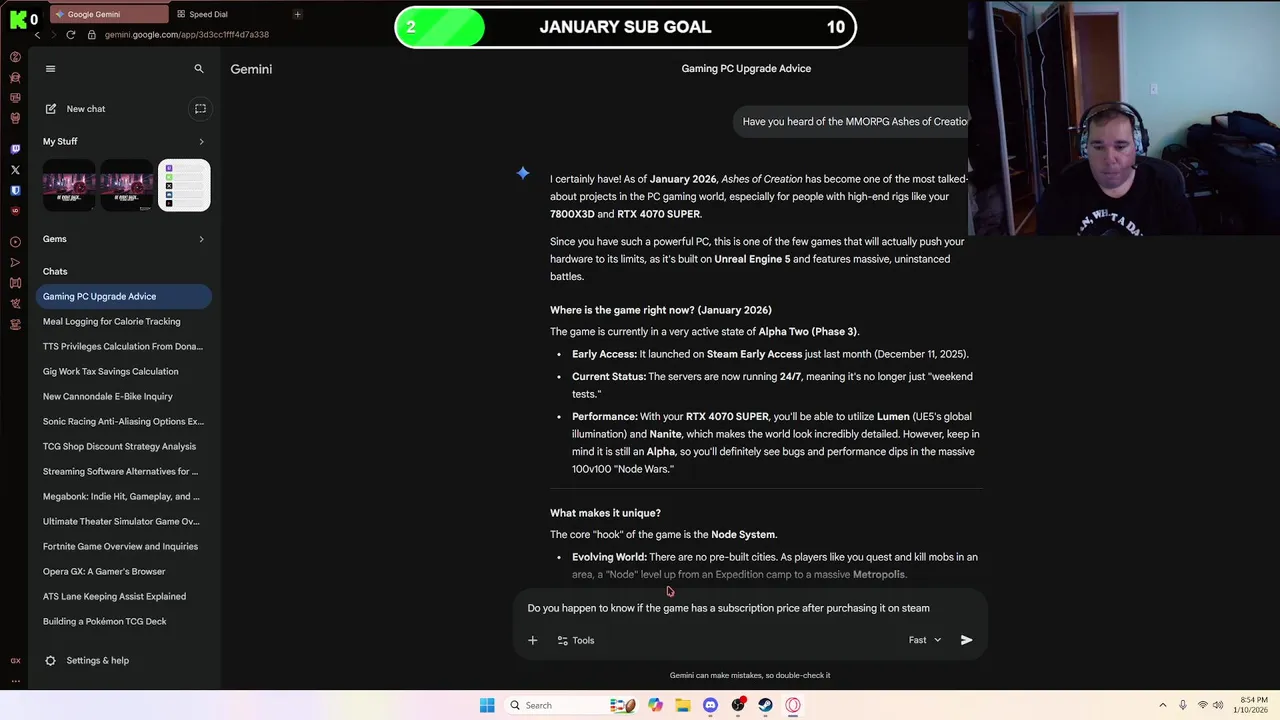Open the Windows Start button
The image size is (1280, 720).
(487, 705)
